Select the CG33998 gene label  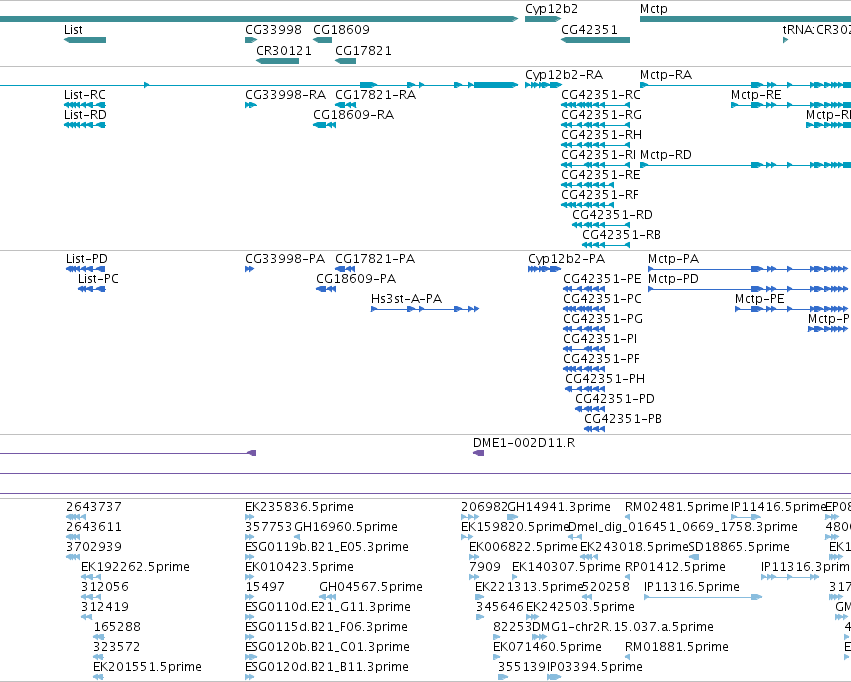[273, 29]
